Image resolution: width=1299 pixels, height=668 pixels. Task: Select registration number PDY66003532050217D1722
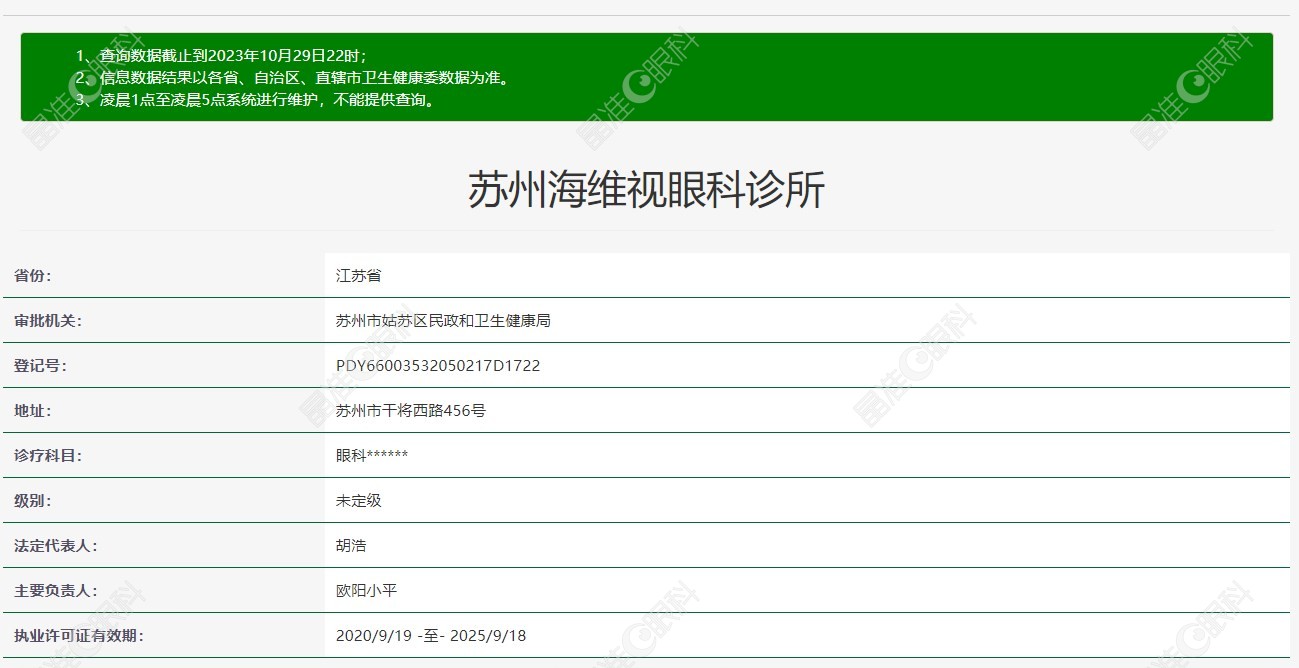point(438,365)
